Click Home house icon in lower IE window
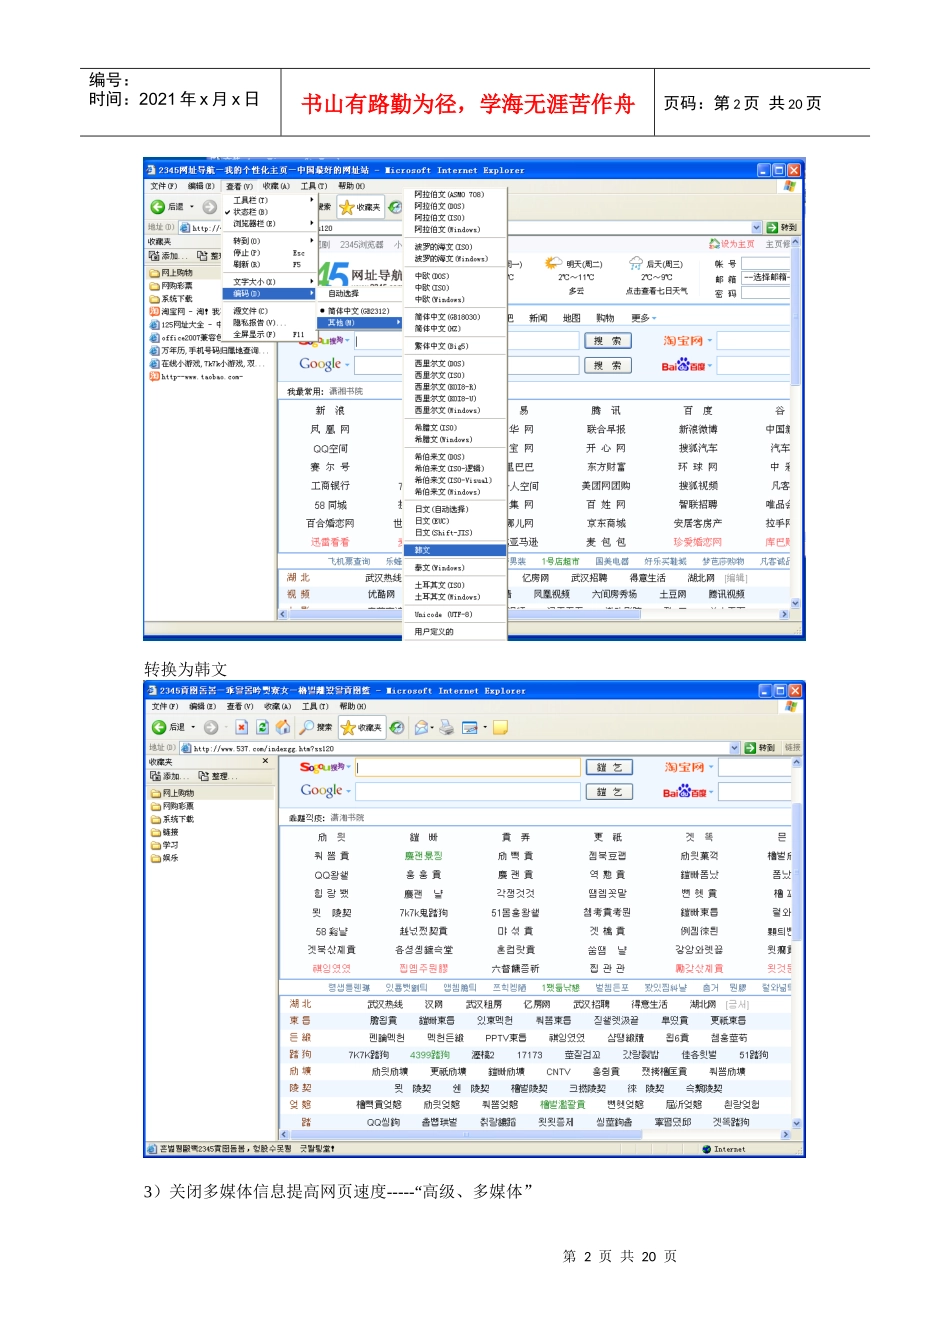 [x=283, y=727]
